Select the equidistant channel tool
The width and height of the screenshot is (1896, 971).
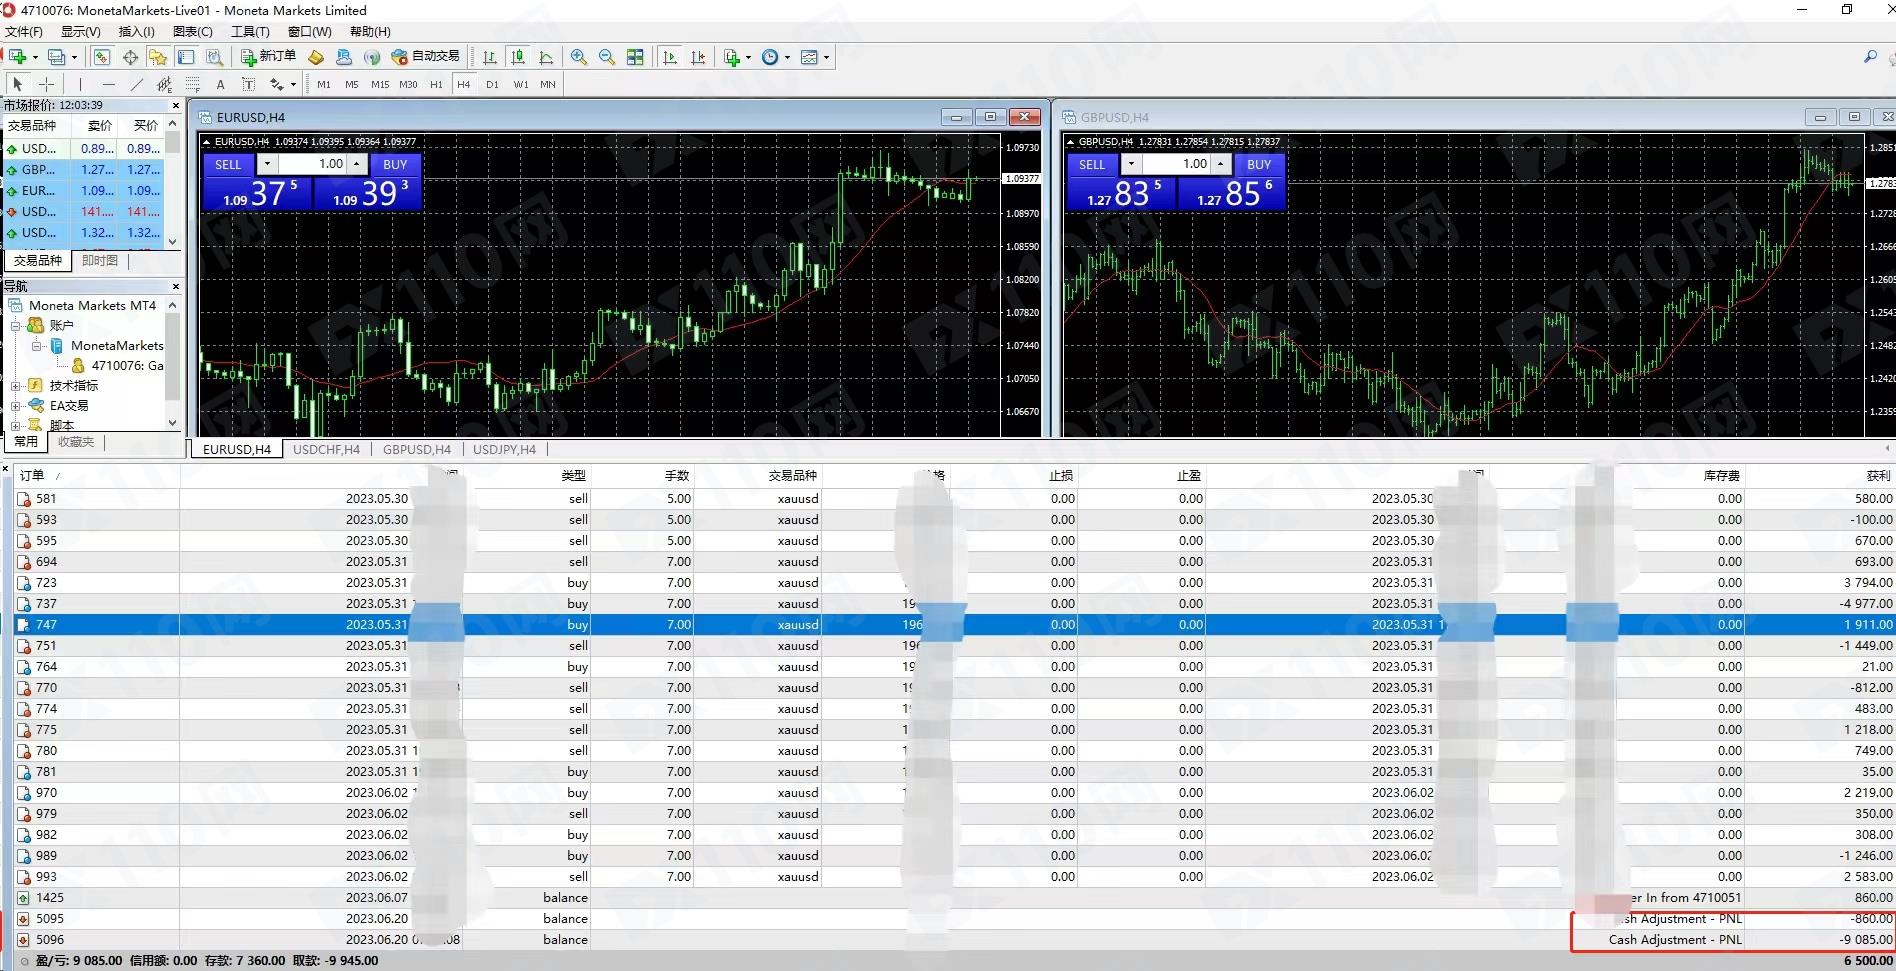tap(164, 84)
